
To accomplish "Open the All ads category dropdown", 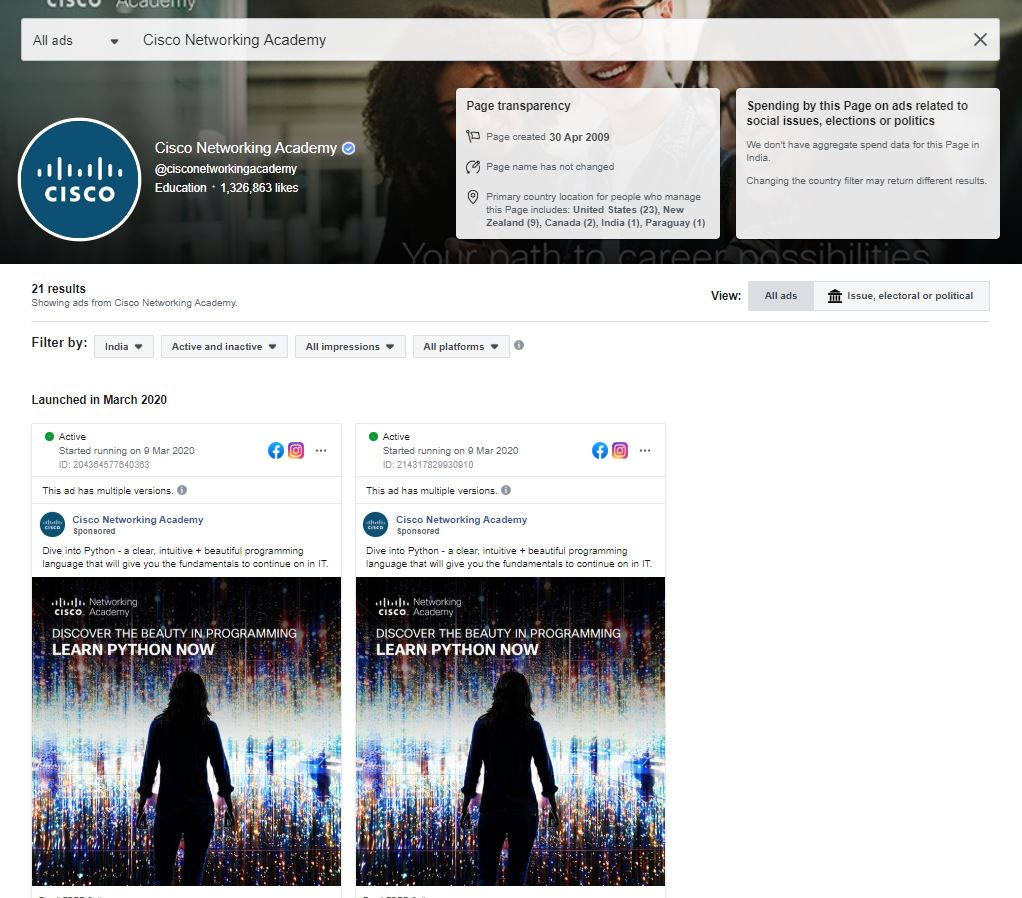I will pos(75,40).
